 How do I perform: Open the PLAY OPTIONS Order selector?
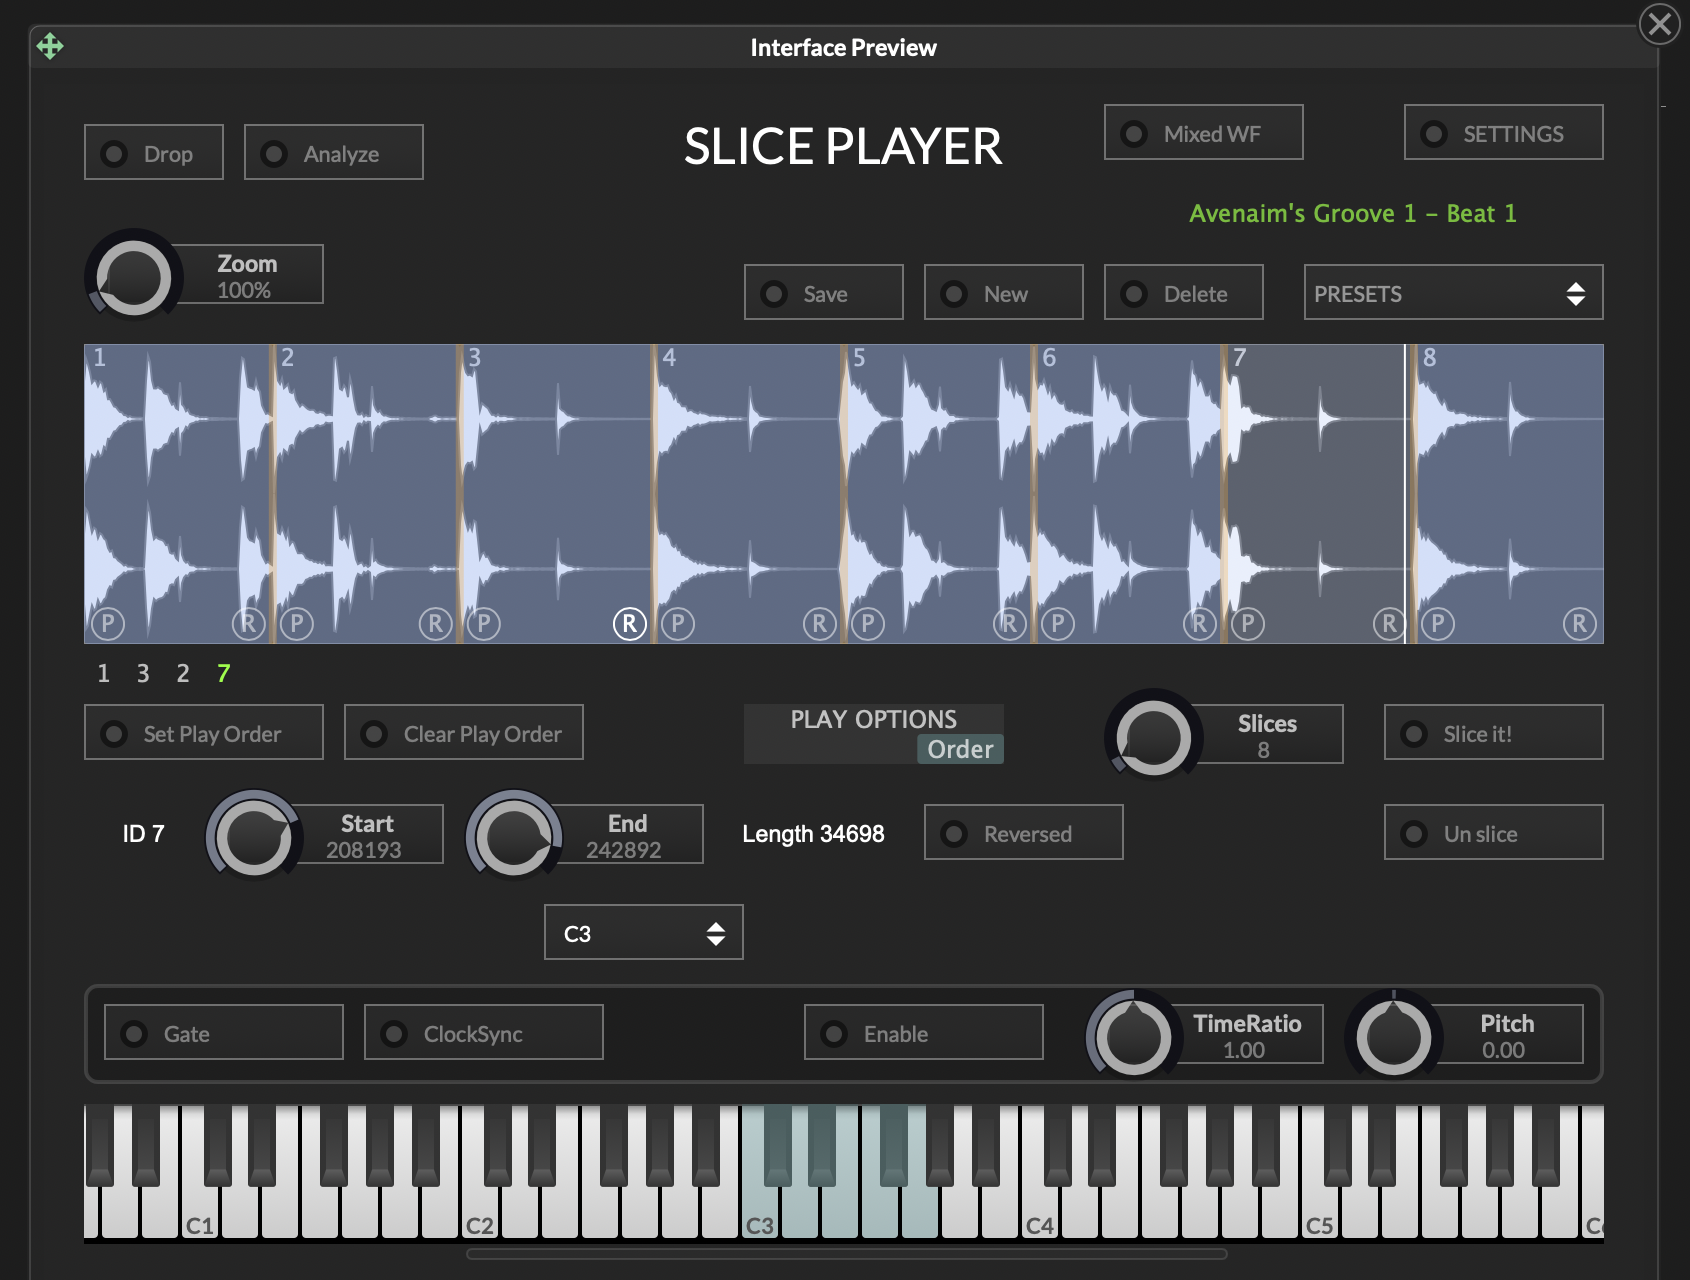pos(960,749)
